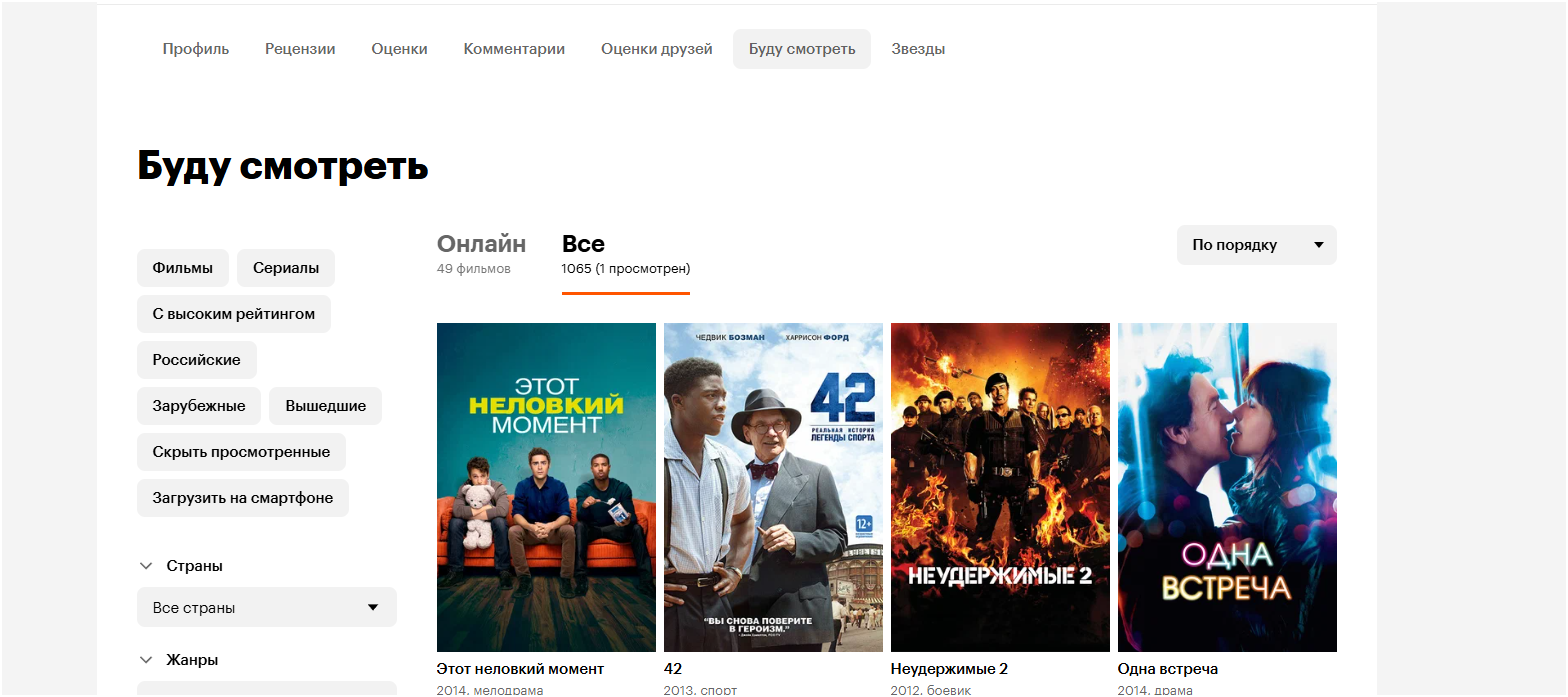This screenshot has width=1568, height=697.
Task: Switch to the Онлайн tab
Action: (481, 254)
